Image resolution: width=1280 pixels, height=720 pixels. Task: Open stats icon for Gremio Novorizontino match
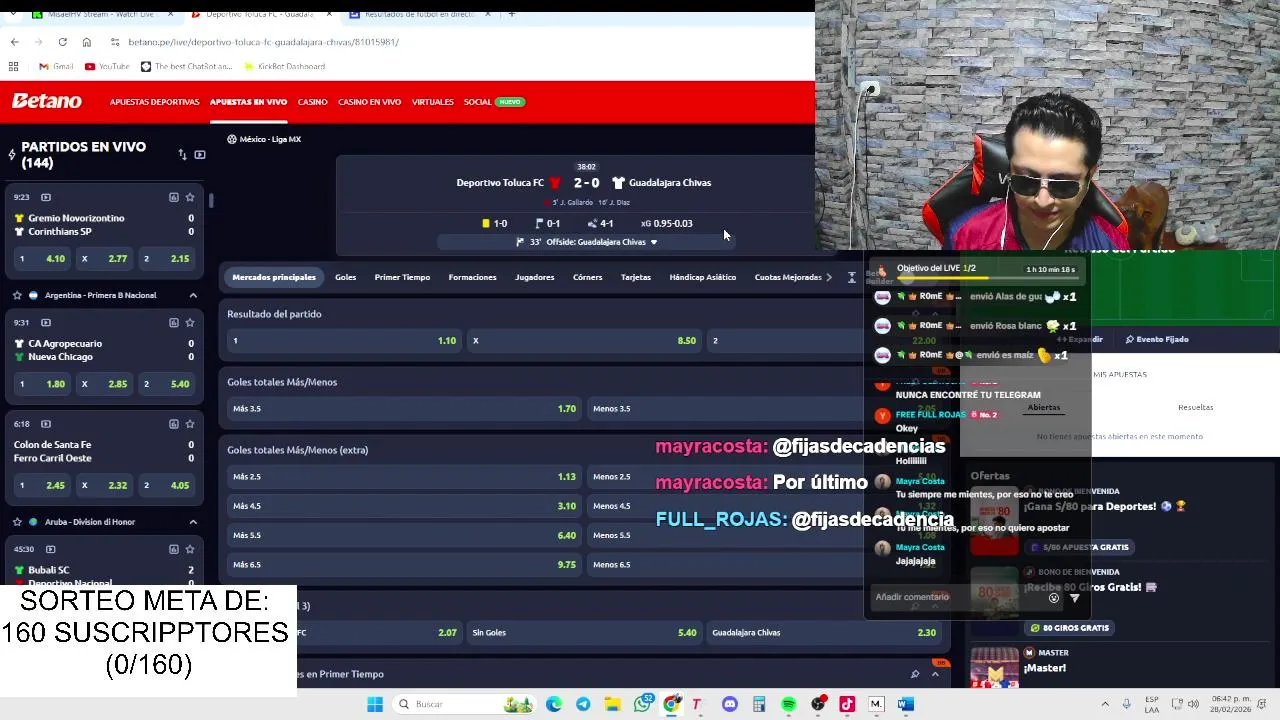[173, 197]
